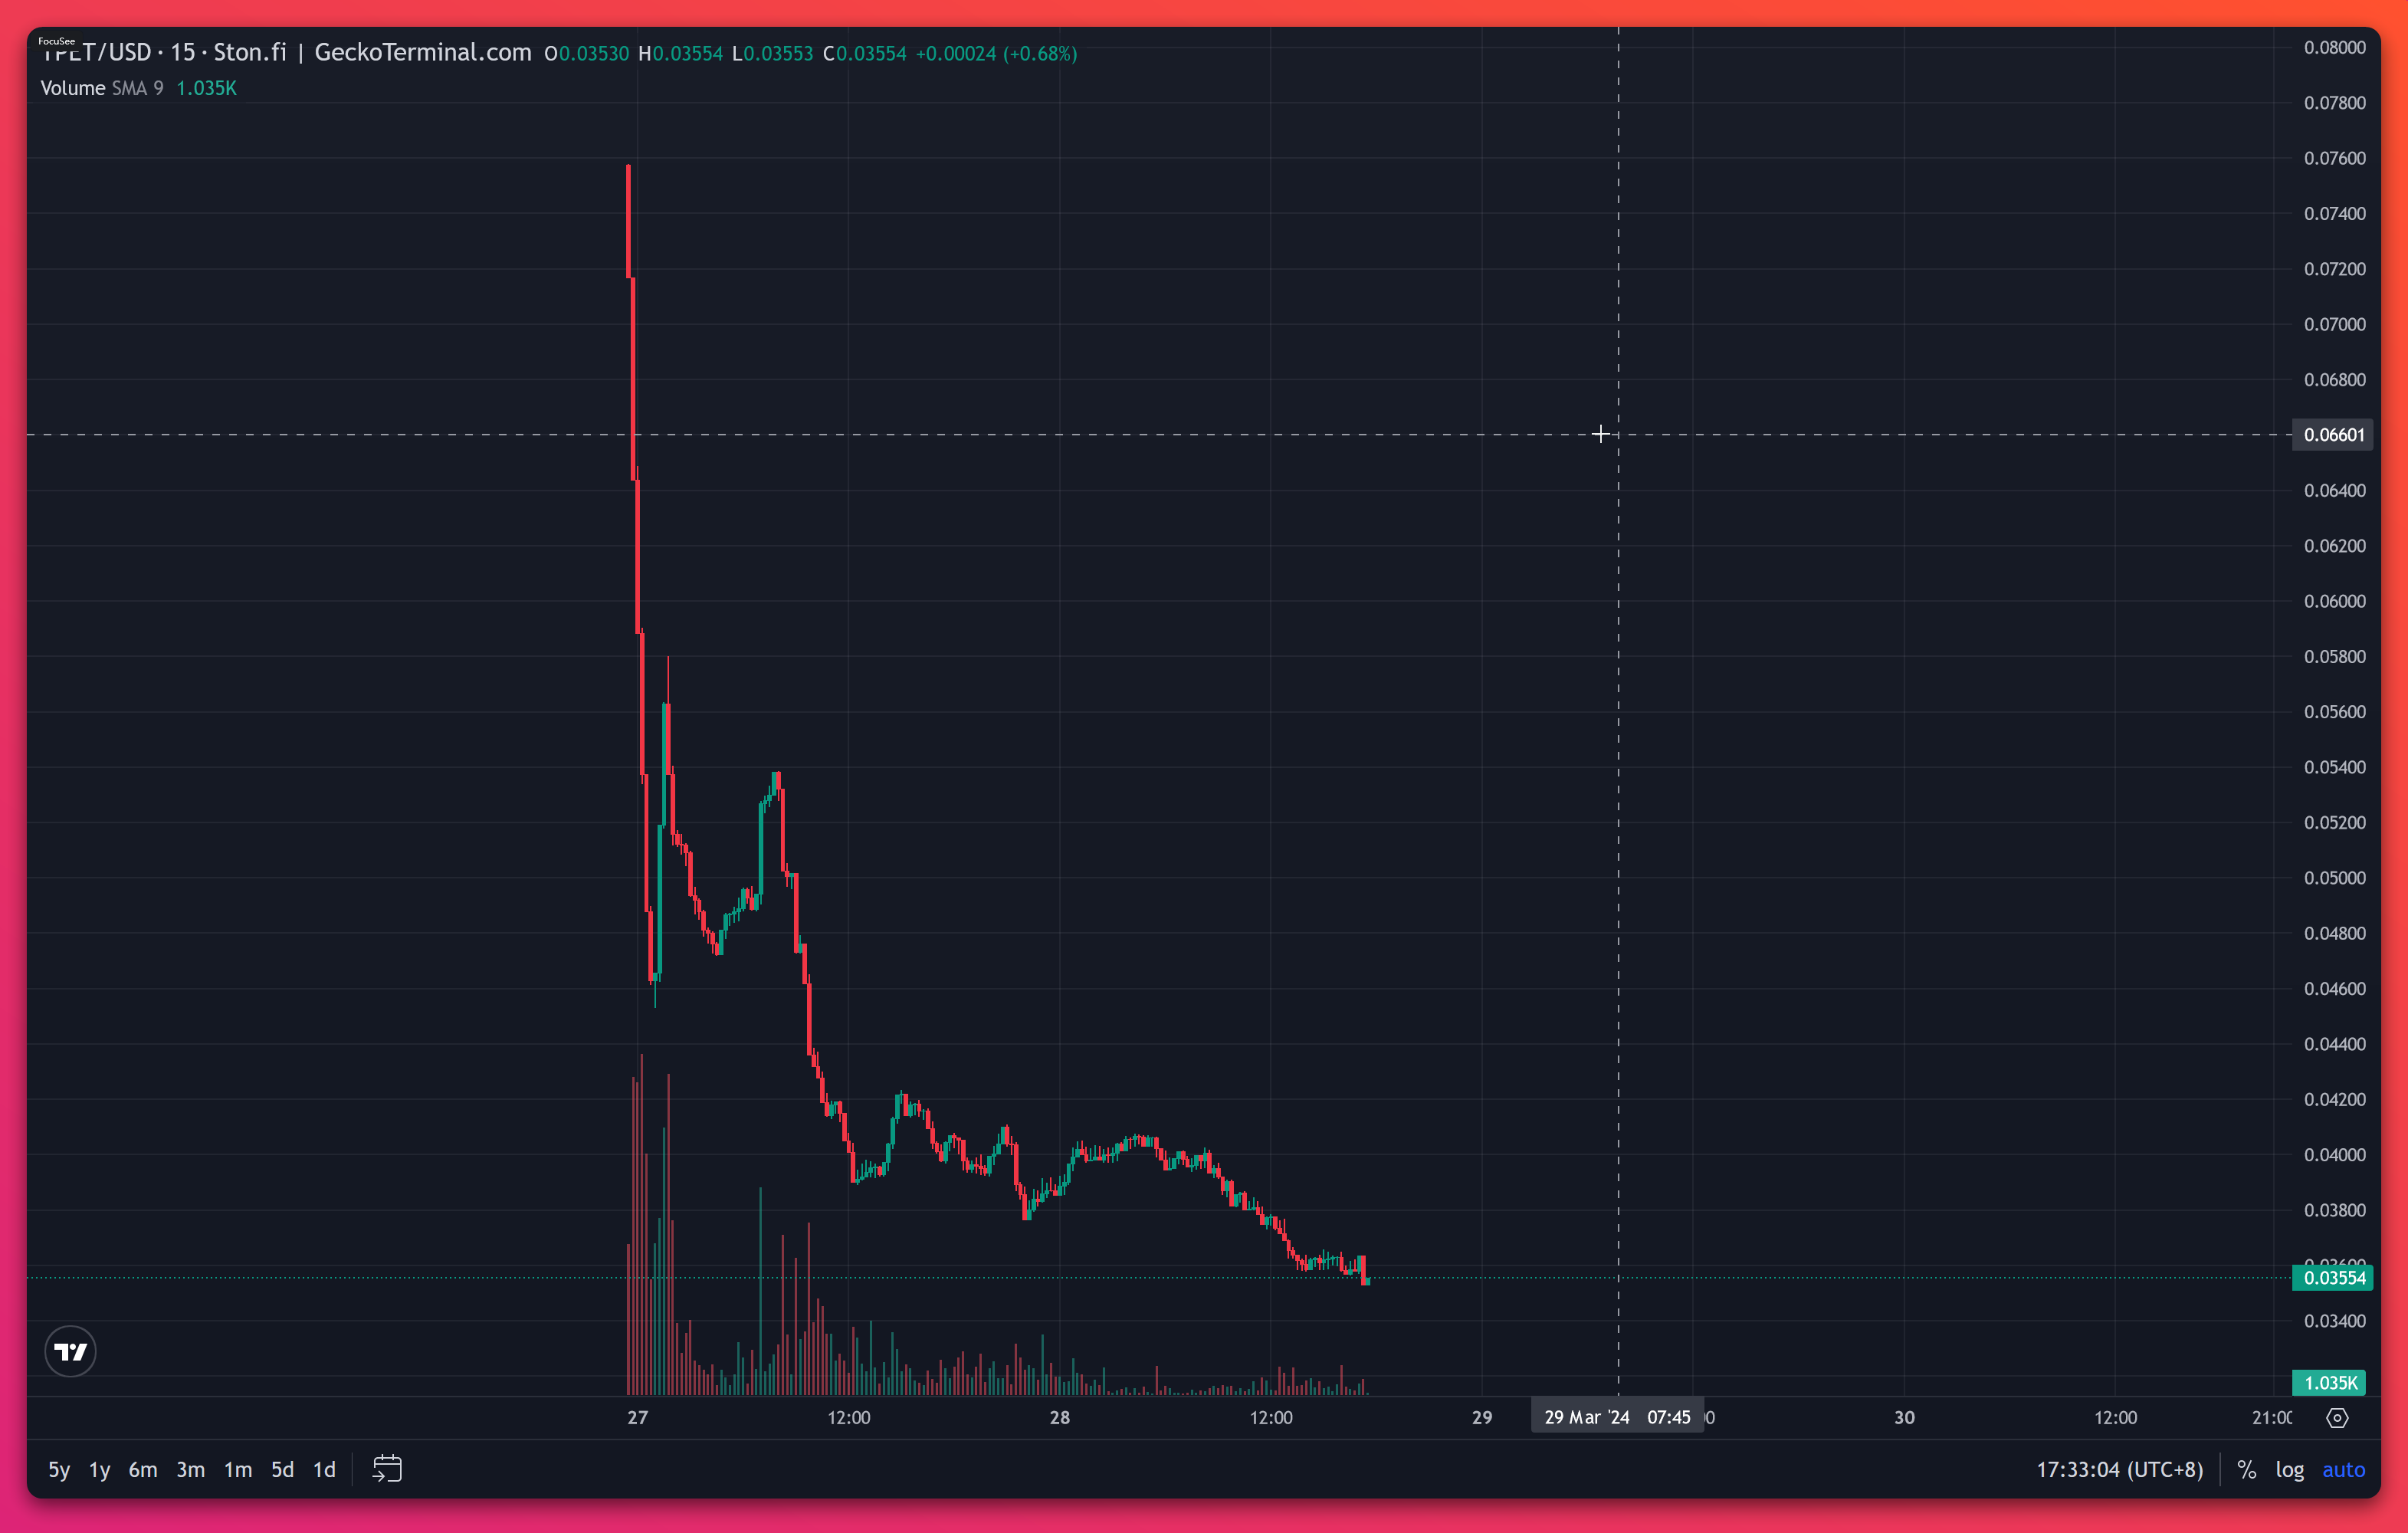Switch to 6m time range
Image resolution: width=2408 pixels, height=1533 pixels.
coord(143,1469)
